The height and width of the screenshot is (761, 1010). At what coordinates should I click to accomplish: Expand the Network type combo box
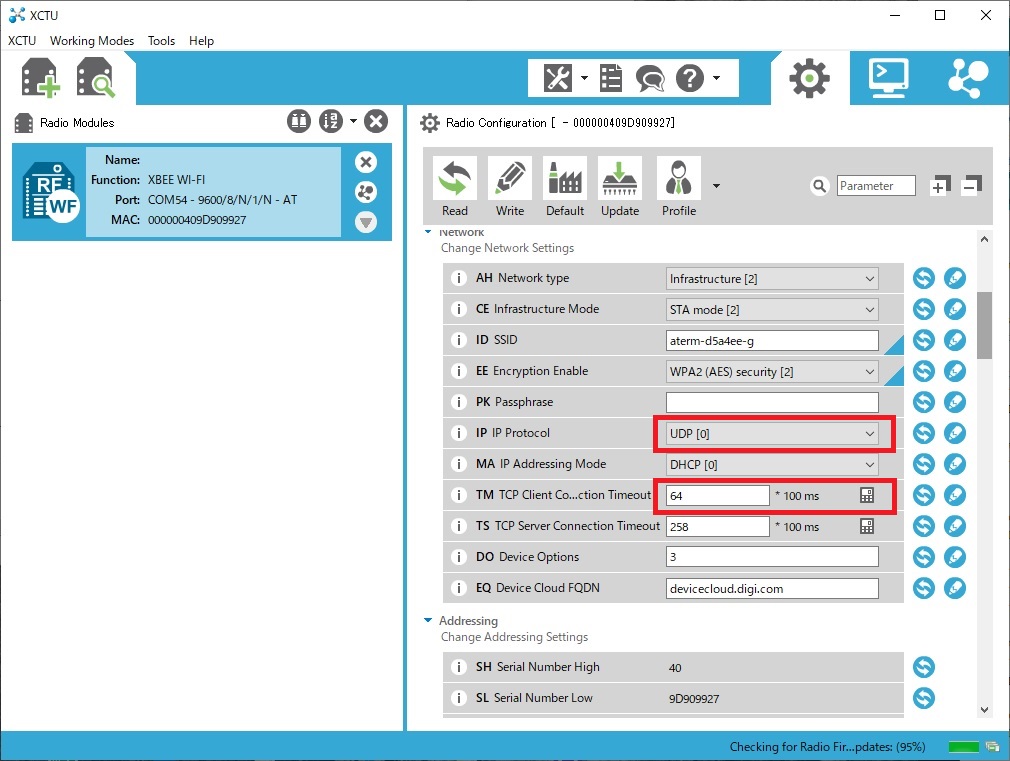[x=772, y=279]
